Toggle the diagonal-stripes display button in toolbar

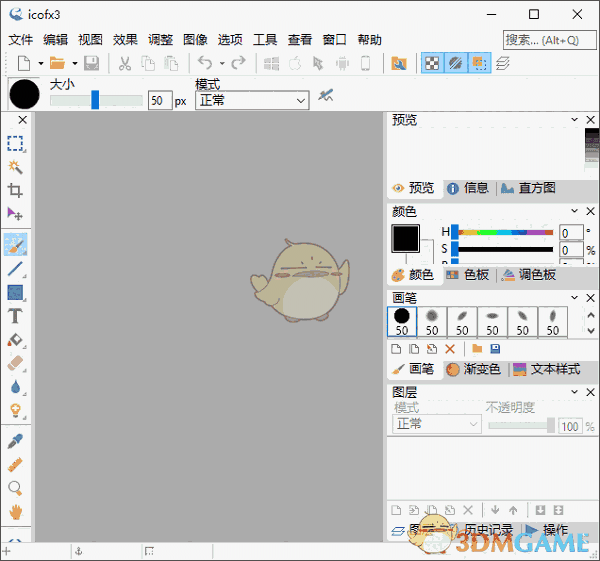455,63
